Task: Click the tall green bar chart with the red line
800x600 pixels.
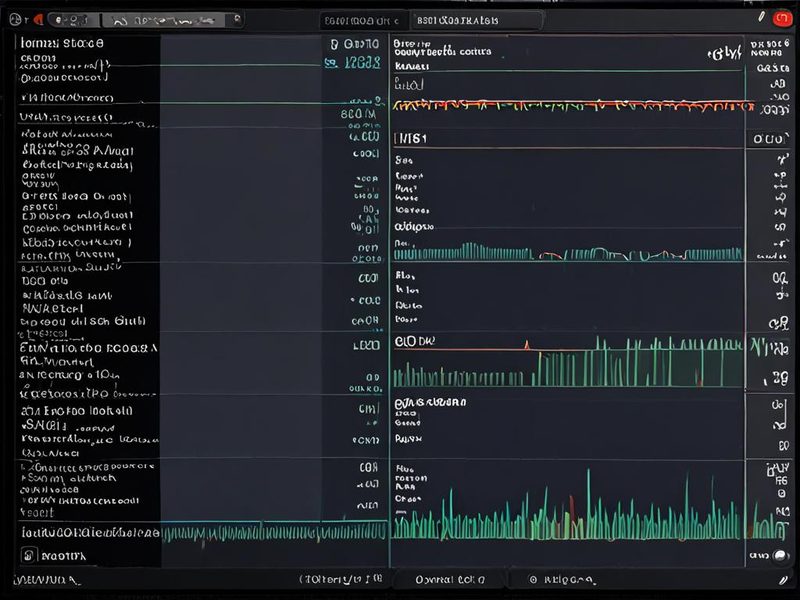Action: pos(568,361)
